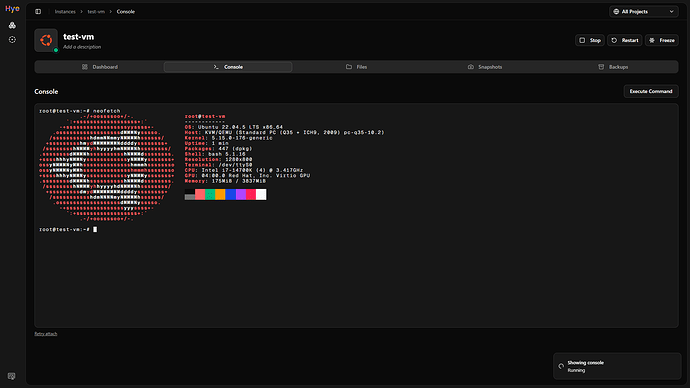Click the Console section heading
This screenshot has width=690, height=388.
click(46, 92)
